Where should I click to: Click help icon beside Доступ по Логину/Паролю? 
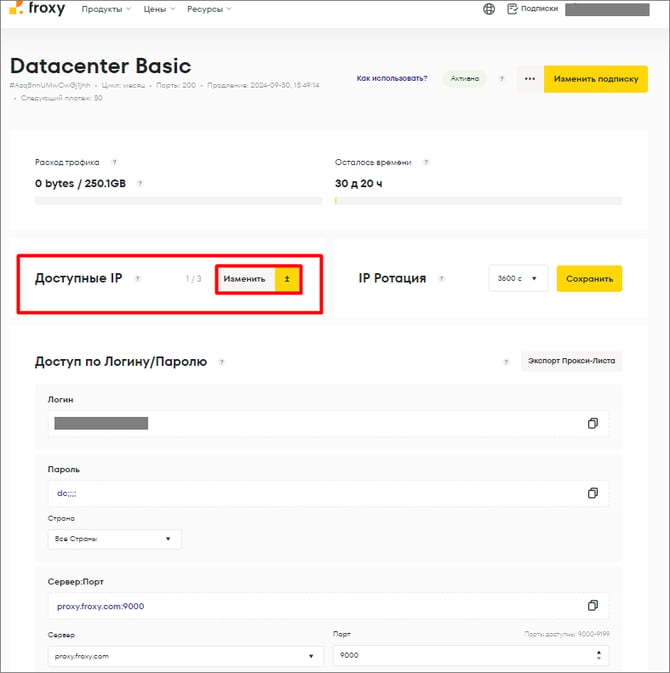[x=221, y=362]
